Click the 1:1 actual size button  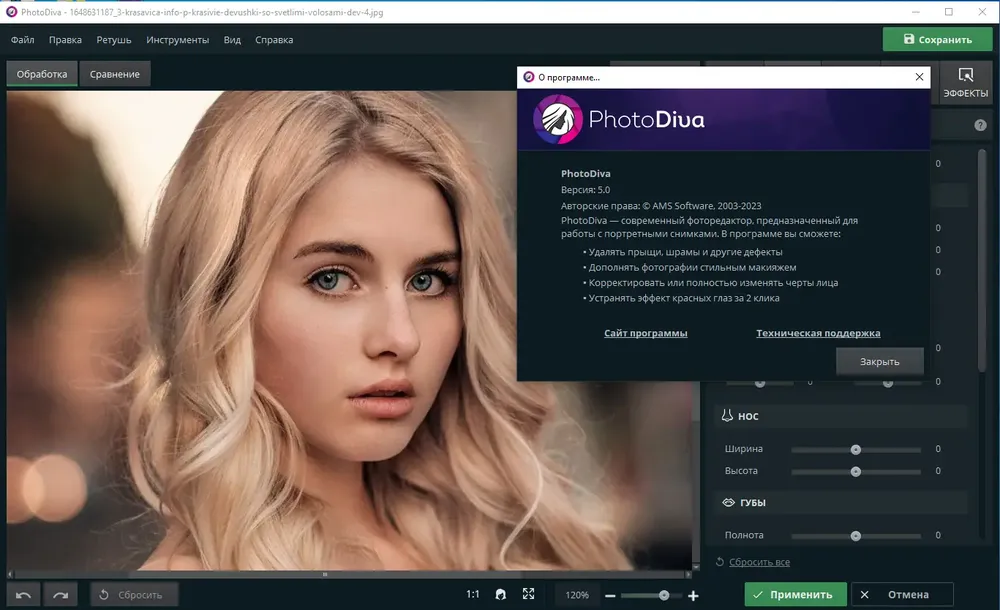(x=473, y=595)
